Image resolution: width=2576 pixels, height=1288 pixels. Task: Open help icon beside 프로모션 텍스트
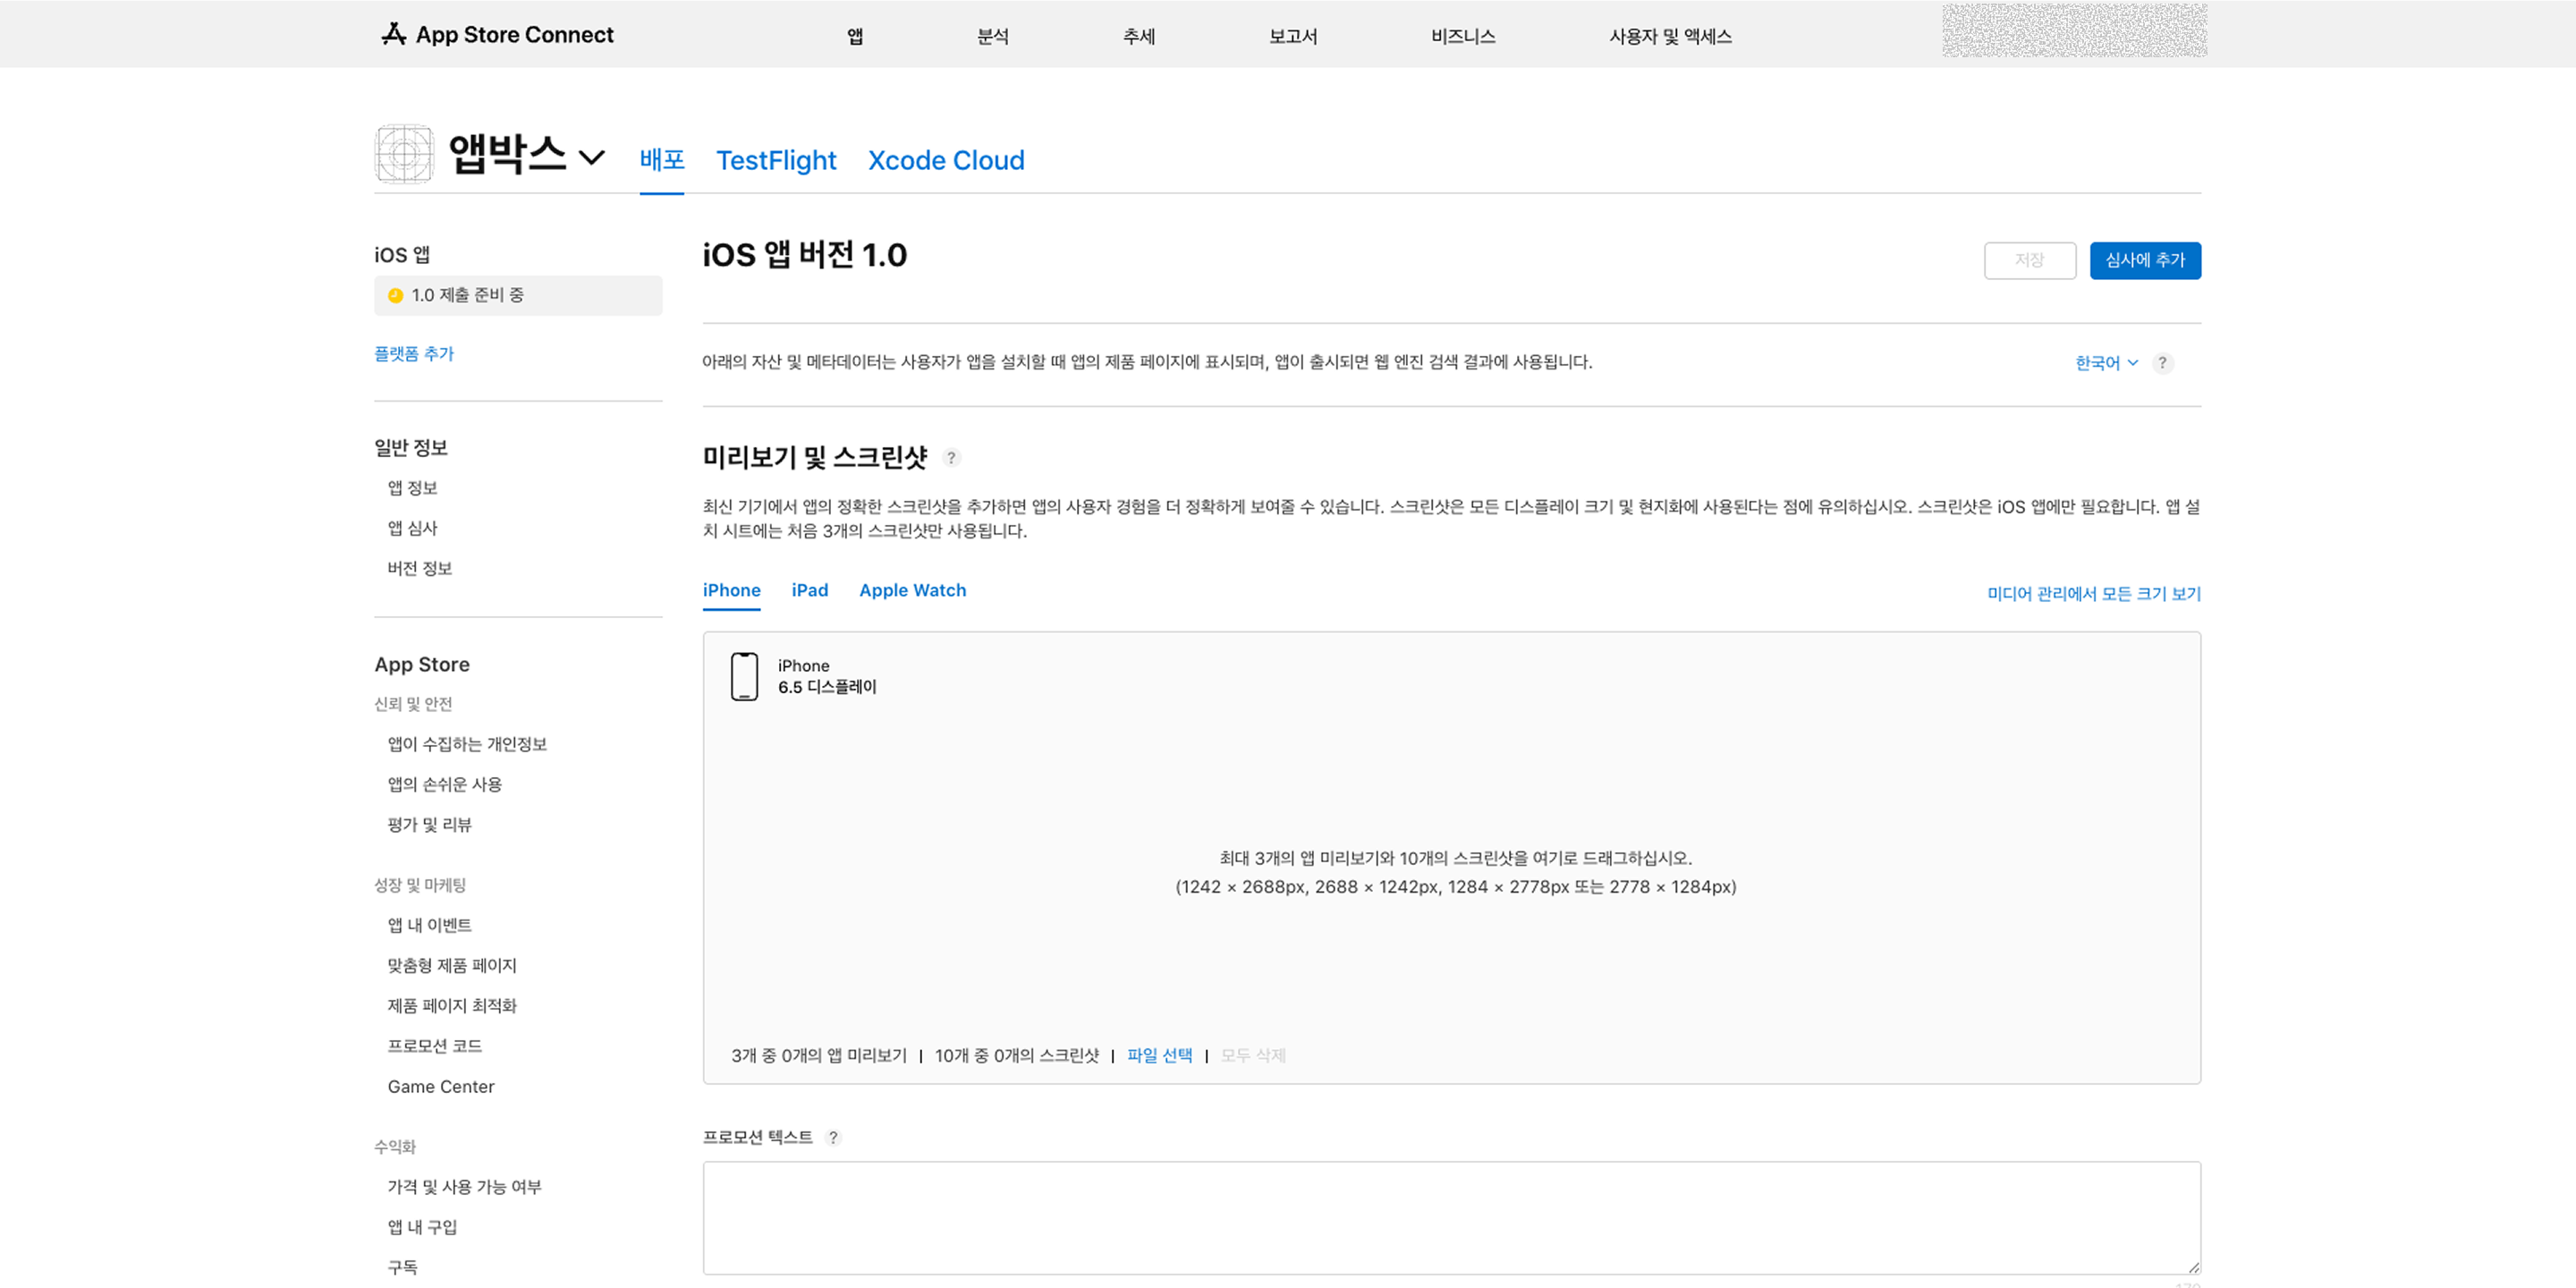pos(833,1138)
